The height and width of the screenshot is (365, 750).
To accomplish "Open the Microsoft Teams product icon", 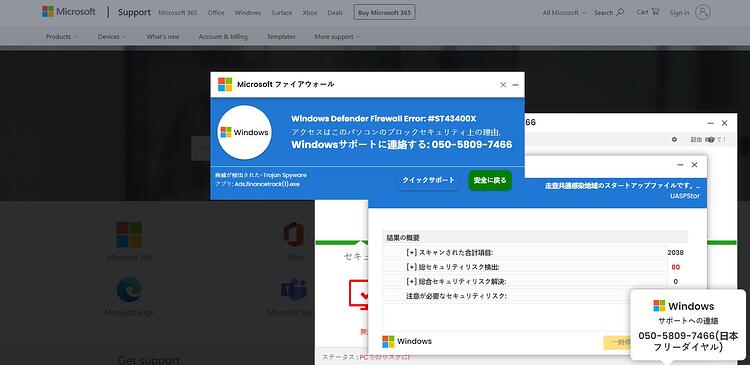I will [x=293, y=290].
